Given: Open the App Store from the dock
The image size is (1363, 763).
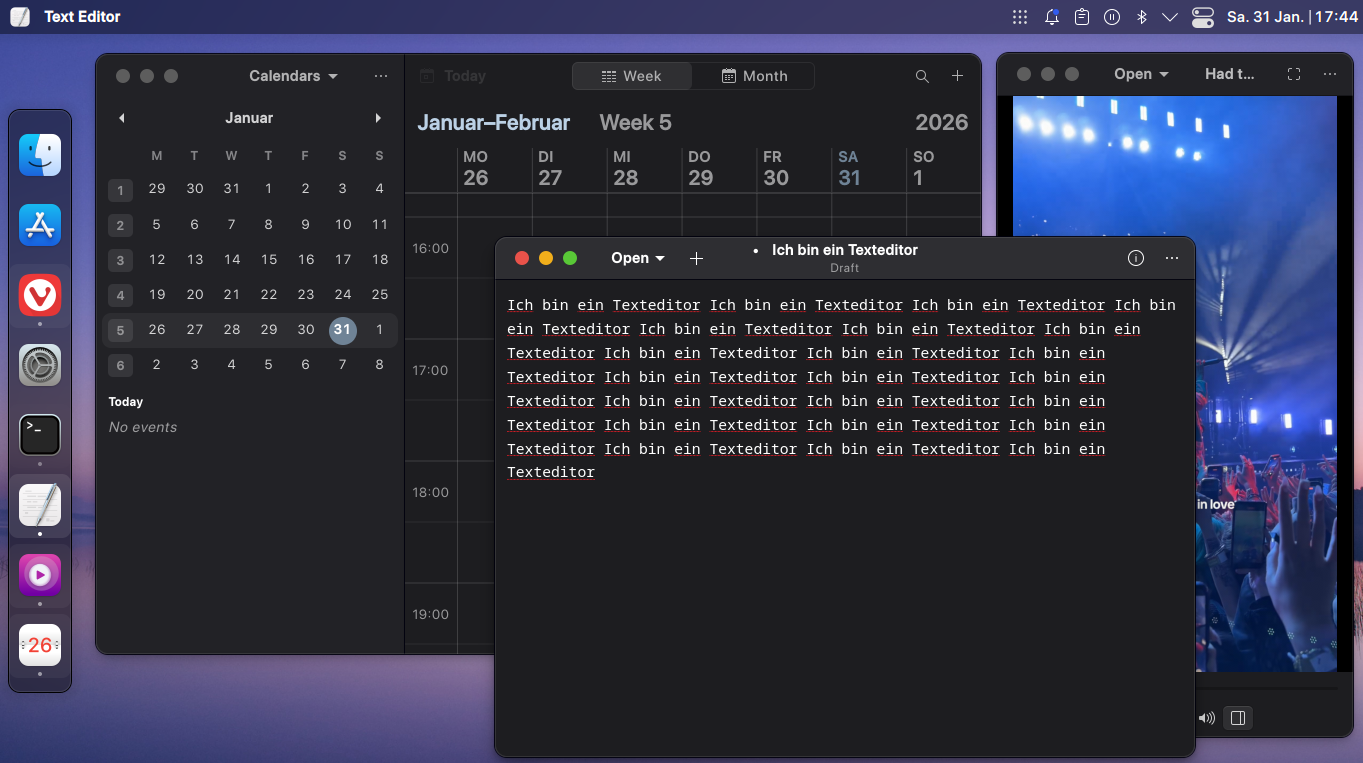Looking at the screenshot, I should (39, 224).
